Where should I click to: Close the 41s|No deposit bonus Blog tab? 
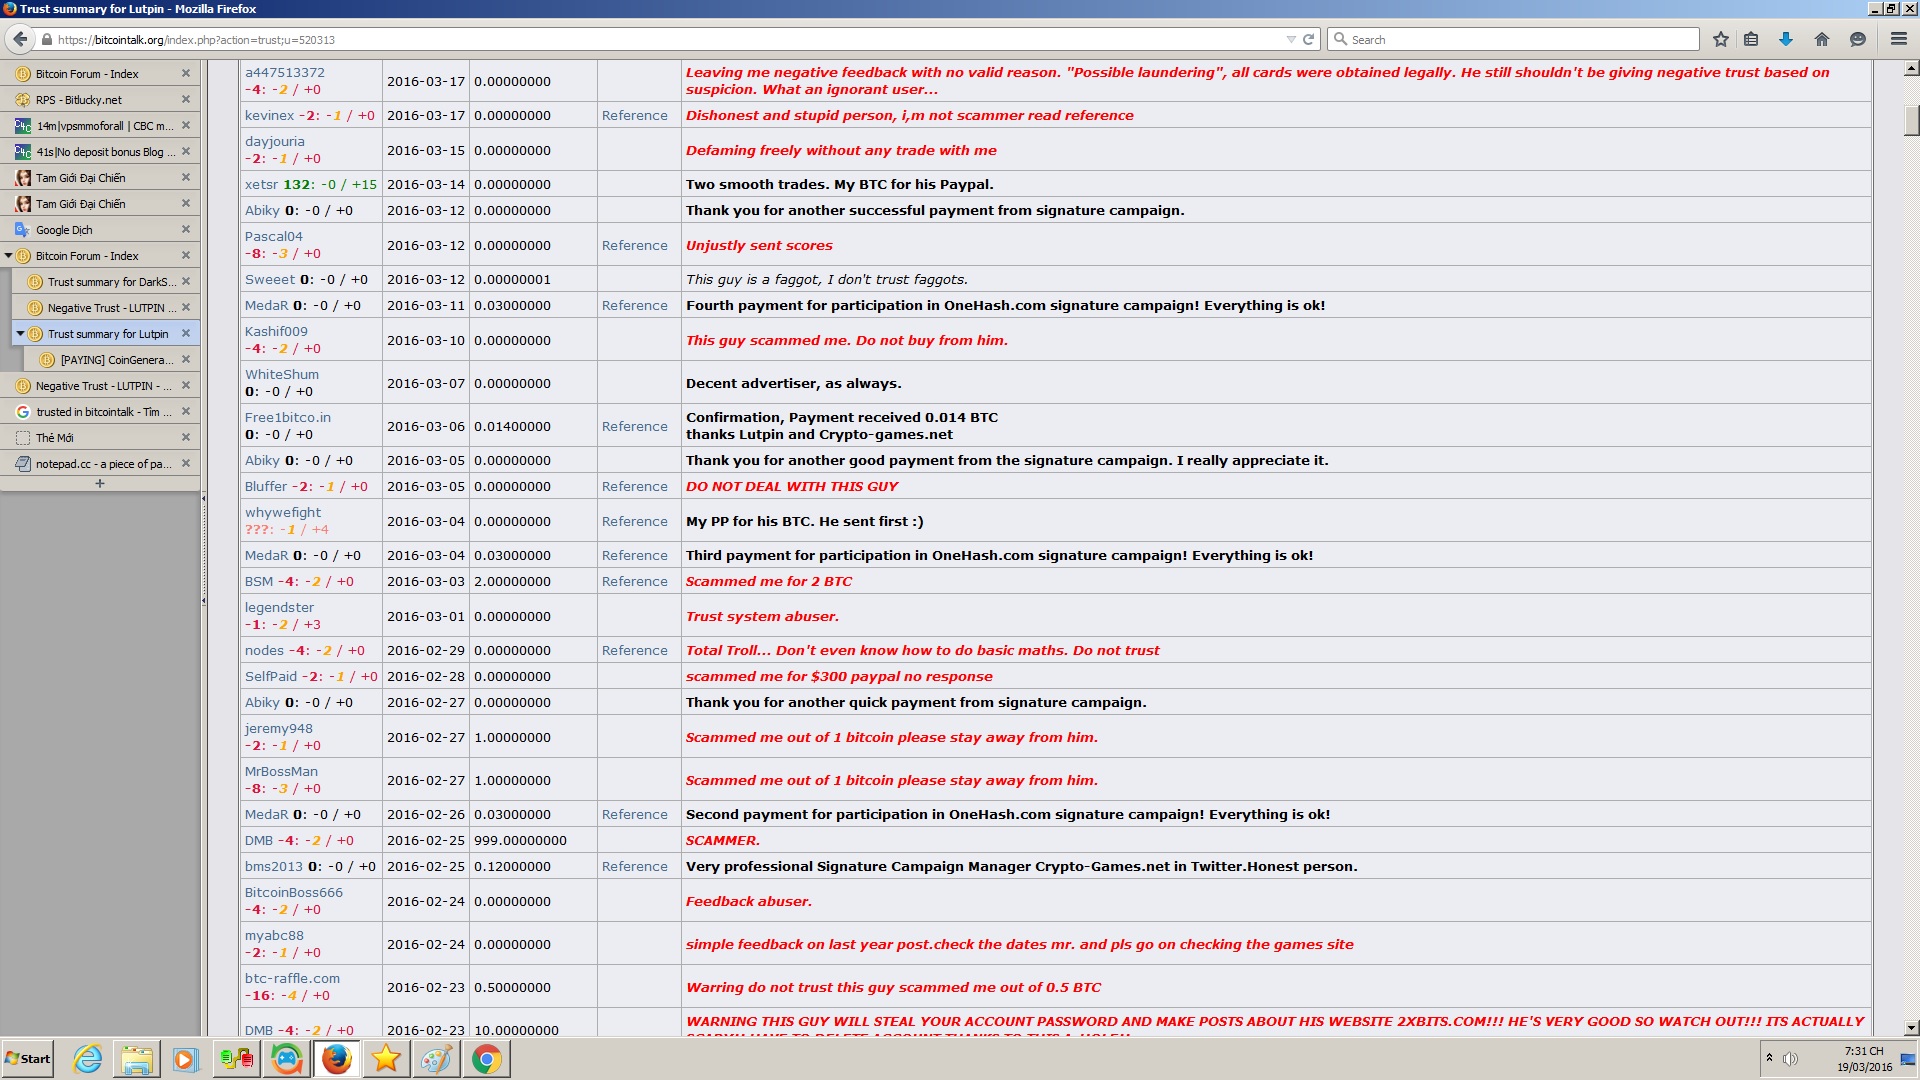[186, 152]
